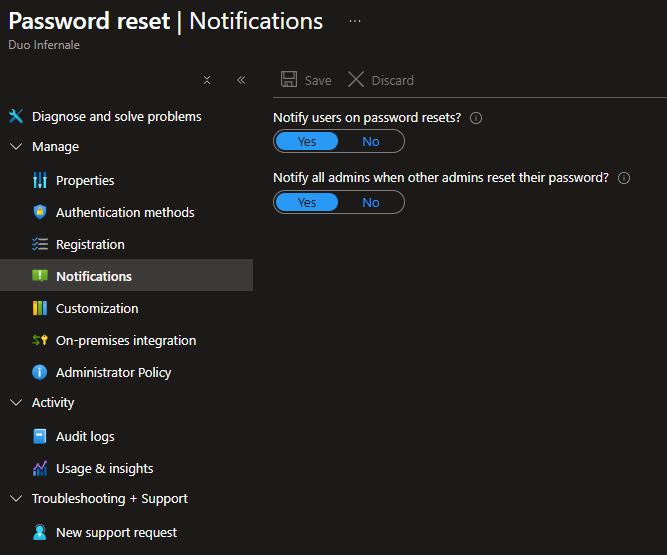Open the more options ellipsis by title
The width and height of the screenshot is (667, 555).
tap(355, 21)
